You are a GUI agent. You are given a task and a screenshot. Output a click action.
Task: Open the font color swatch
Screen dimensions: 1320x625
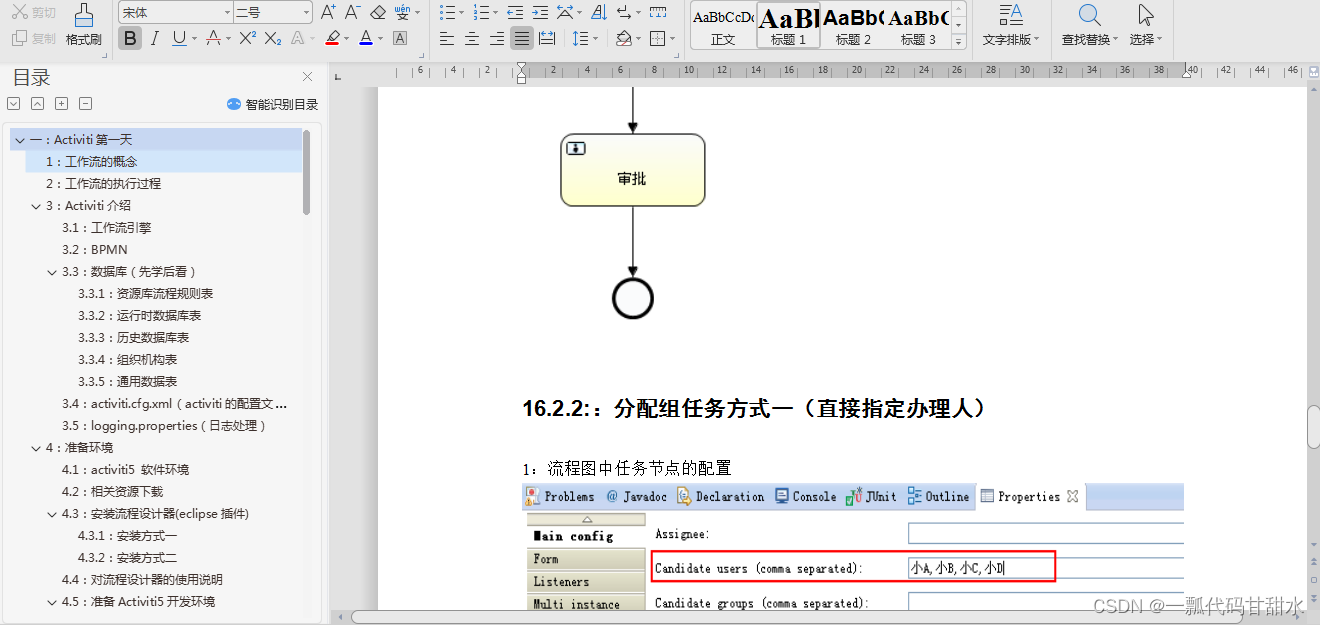(x=367, y=37)
